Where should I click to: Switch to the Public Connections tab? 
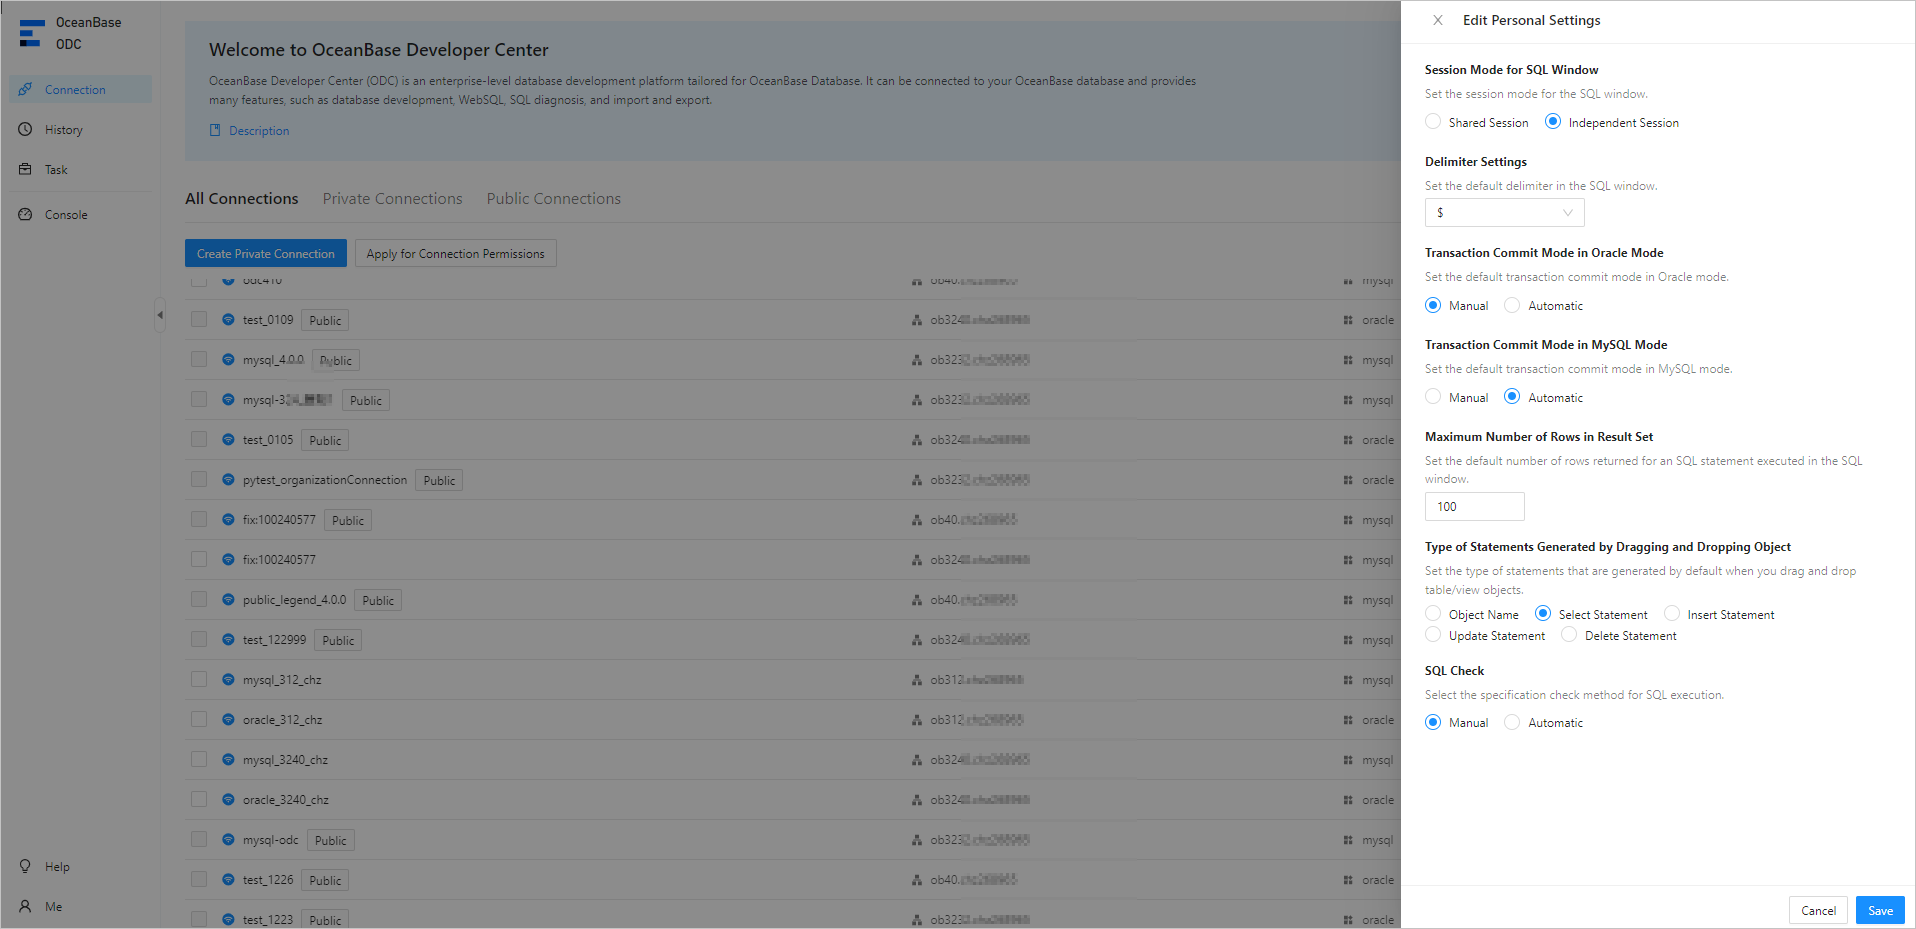[x=553, y=199]
